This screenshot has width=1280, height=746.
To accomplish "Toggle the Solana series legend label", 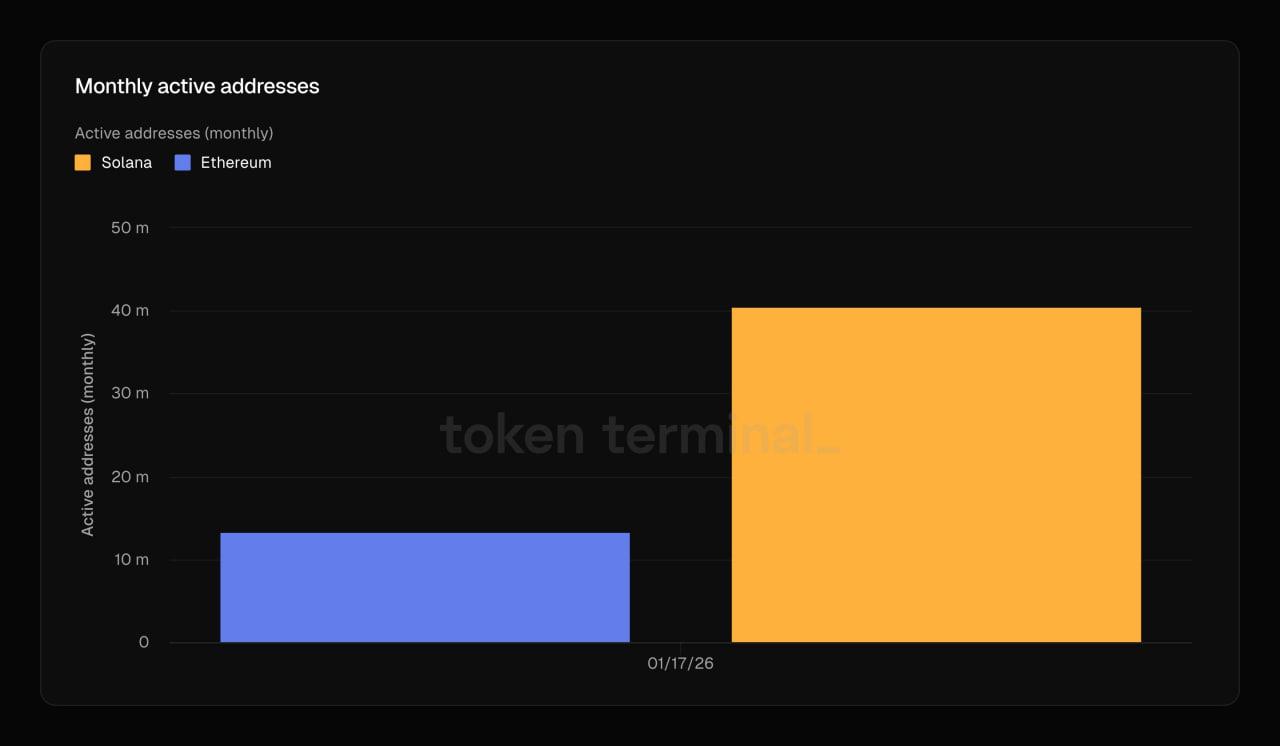I will tap(126, 162).
